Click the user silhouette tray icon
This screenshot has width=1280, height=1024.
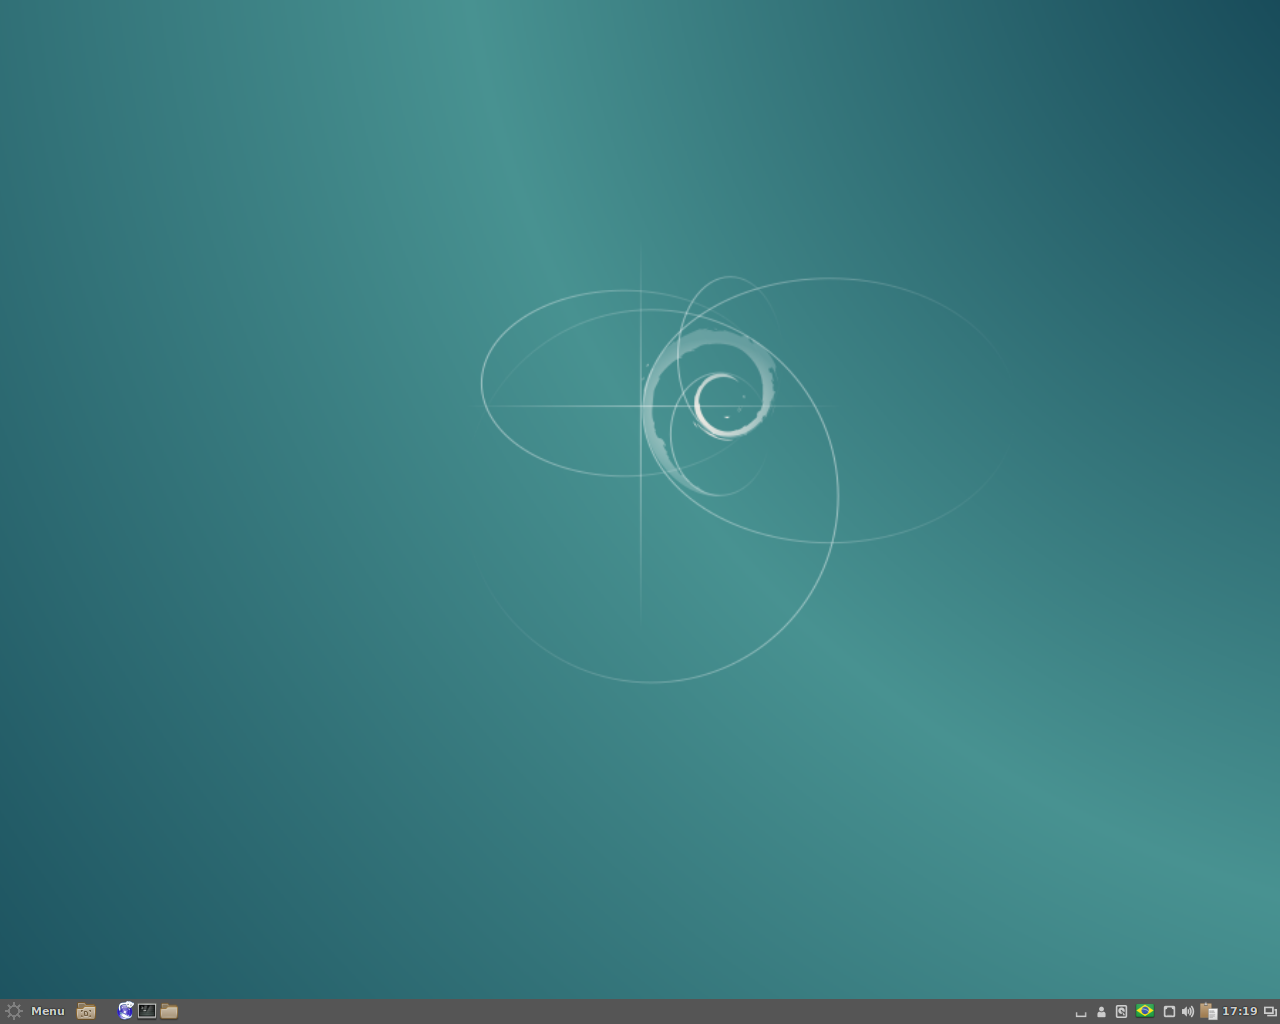point(1101,1012)
